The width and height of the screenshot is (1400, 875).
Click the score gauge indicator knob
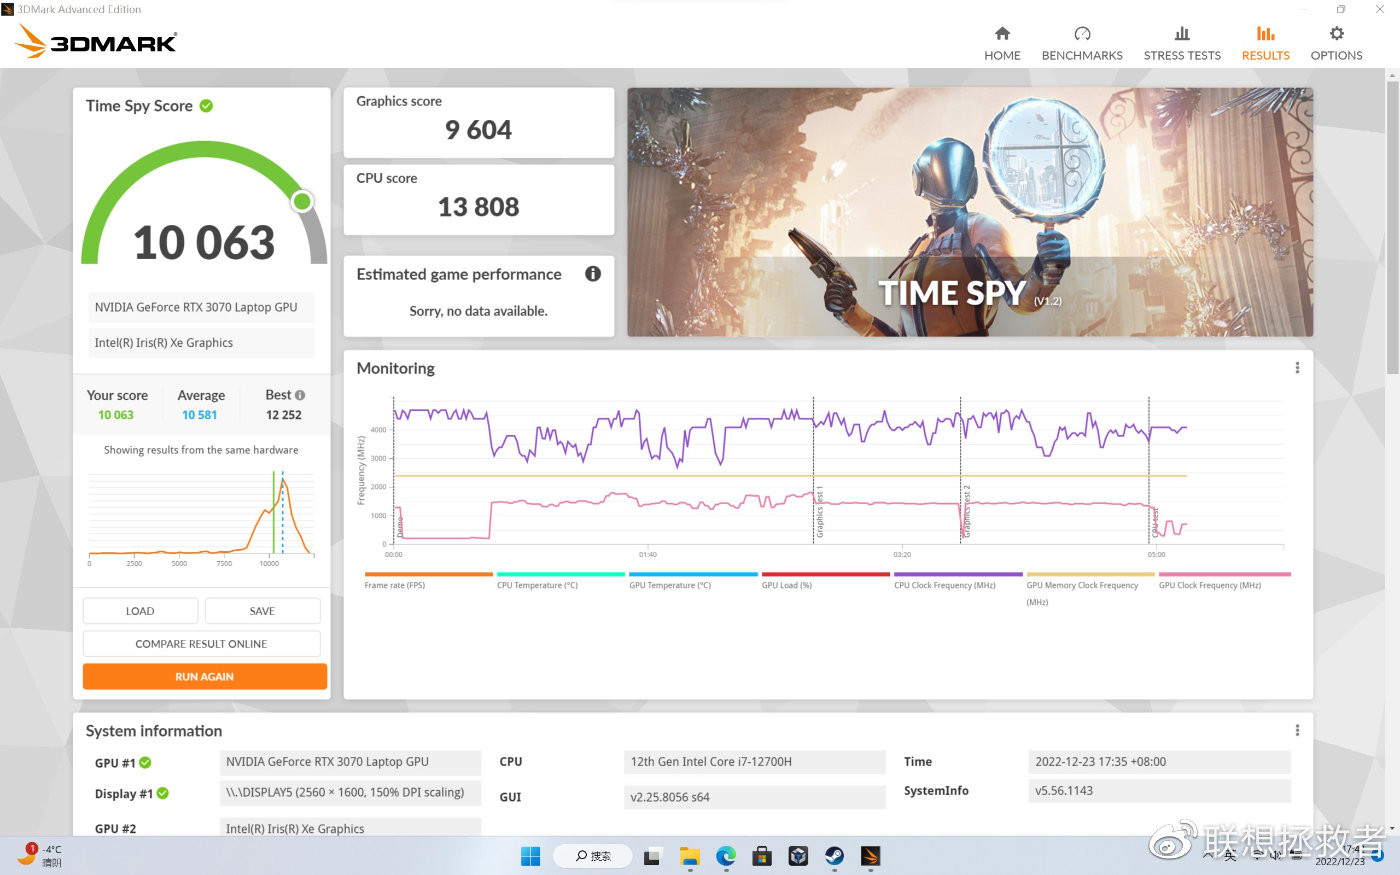click(x=302, y=202)
